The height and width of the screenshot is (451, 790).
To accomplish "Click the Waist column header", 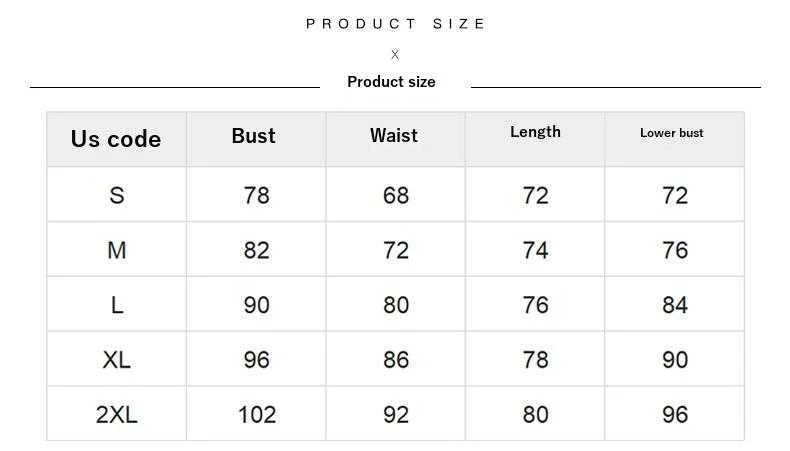I will (x=394, y=136).
